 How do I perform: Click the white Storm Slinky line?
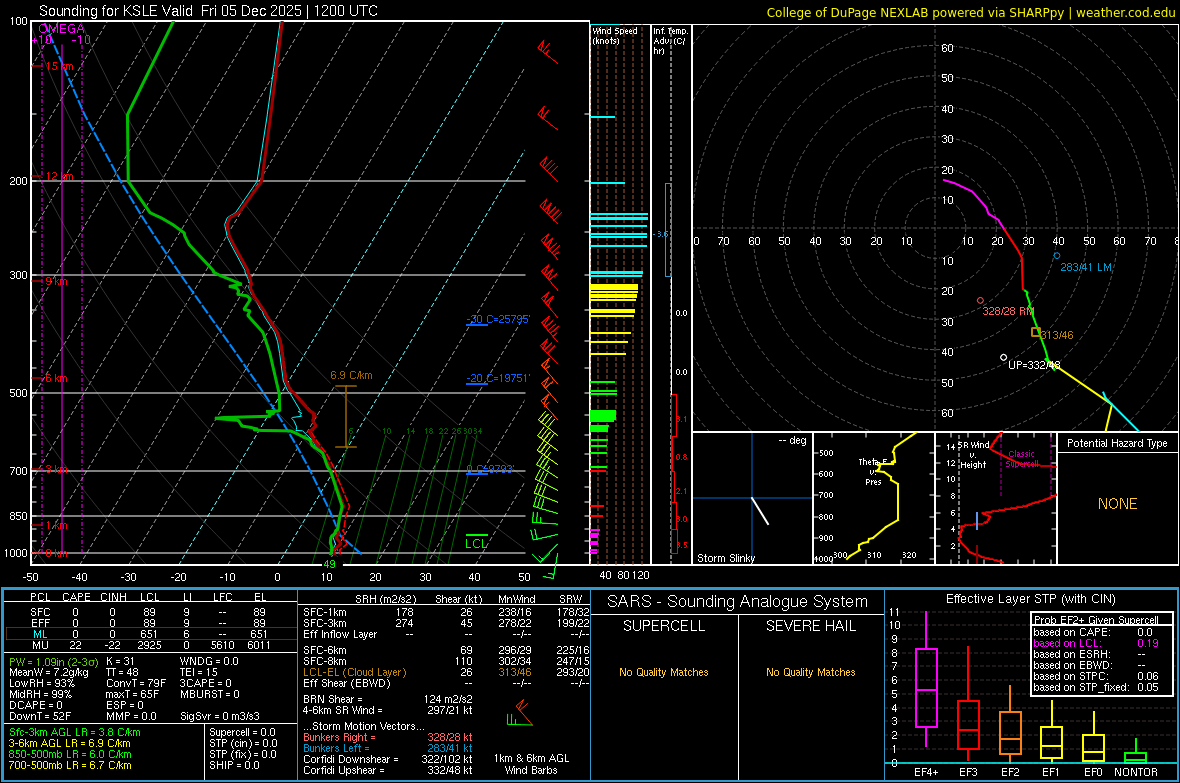click(760, 510)
